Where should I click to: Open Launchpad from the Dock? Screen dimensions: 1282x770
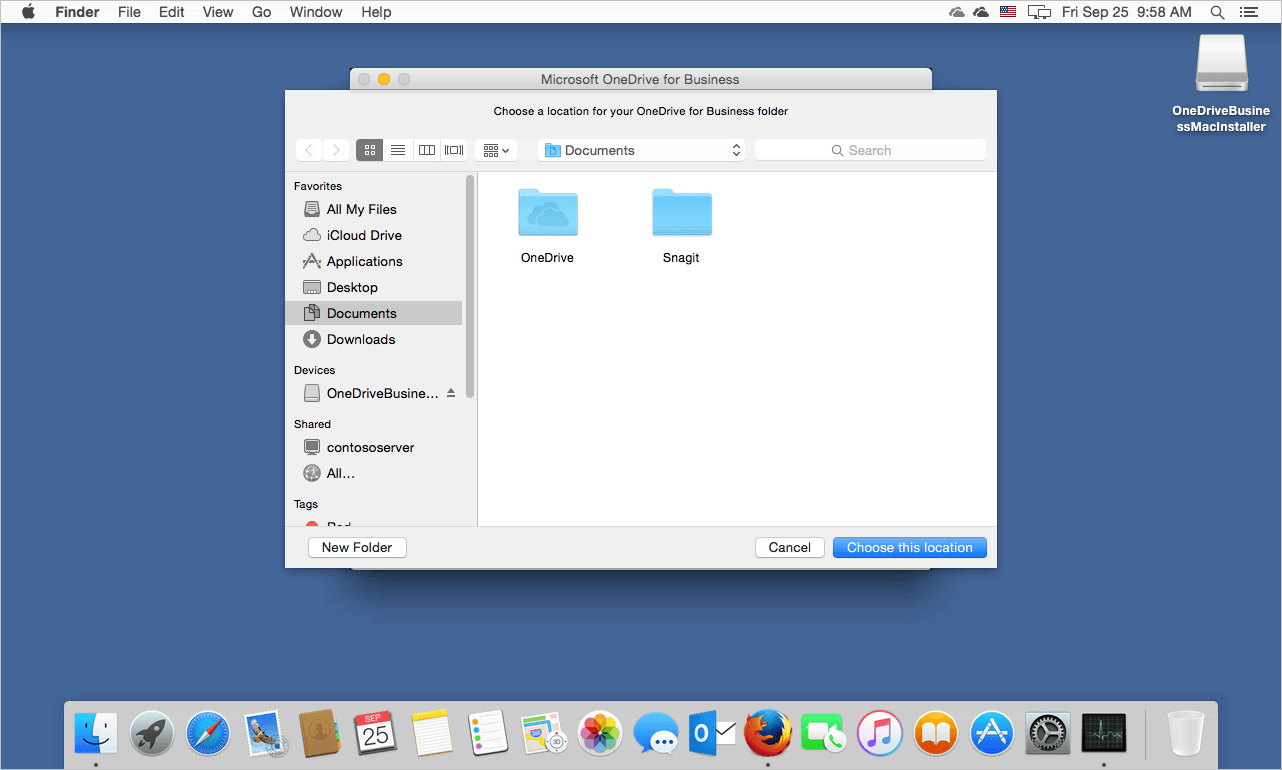[152, 734]
